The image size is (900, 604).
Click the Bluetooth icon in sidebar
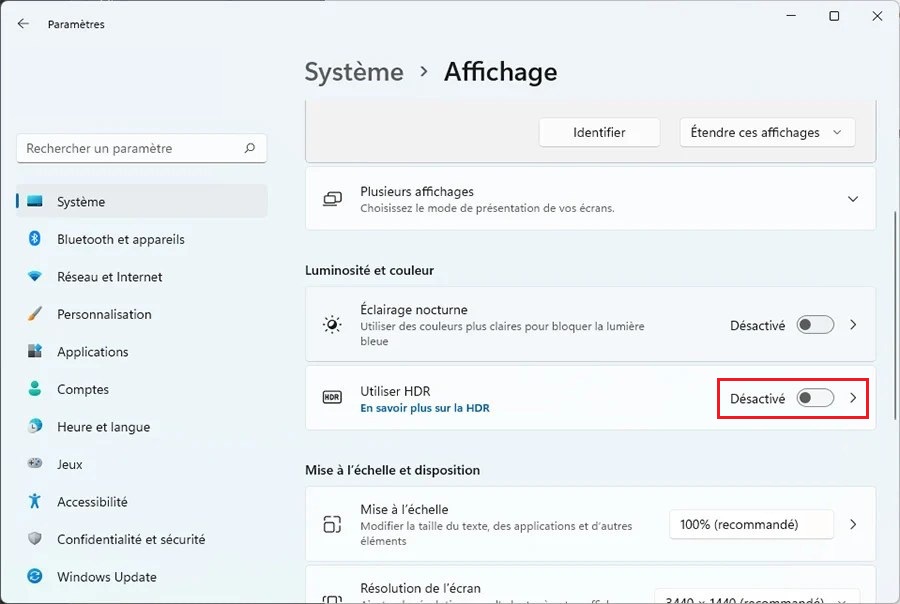pyautogui.click(x=35, y=238)
